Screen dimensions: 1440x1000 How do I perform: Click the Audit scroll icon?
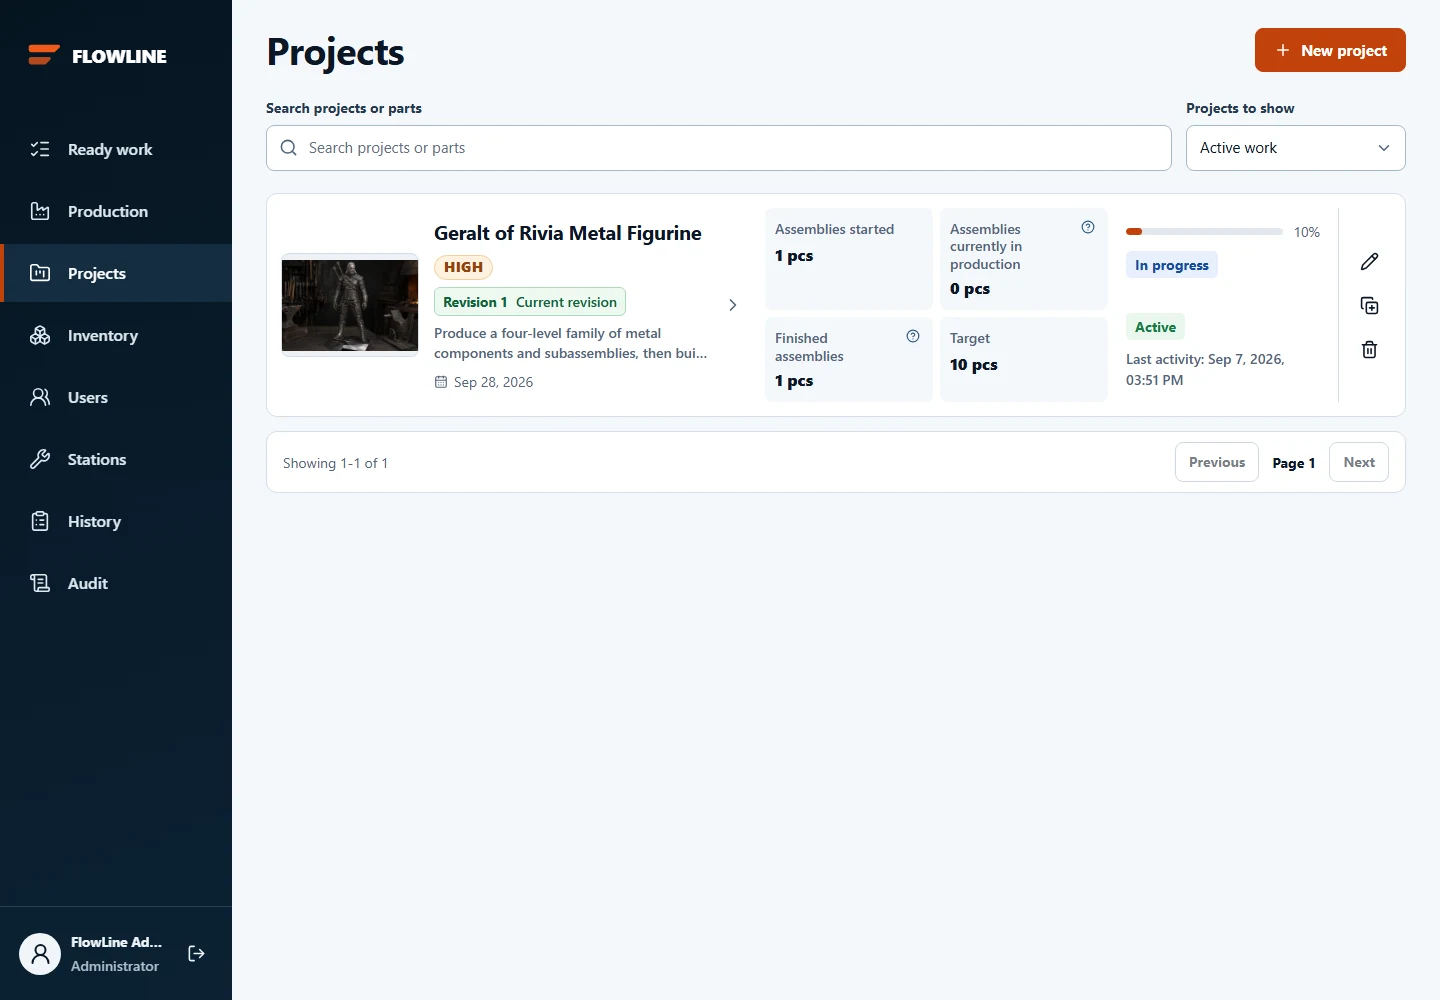click(x=40, y=583)
